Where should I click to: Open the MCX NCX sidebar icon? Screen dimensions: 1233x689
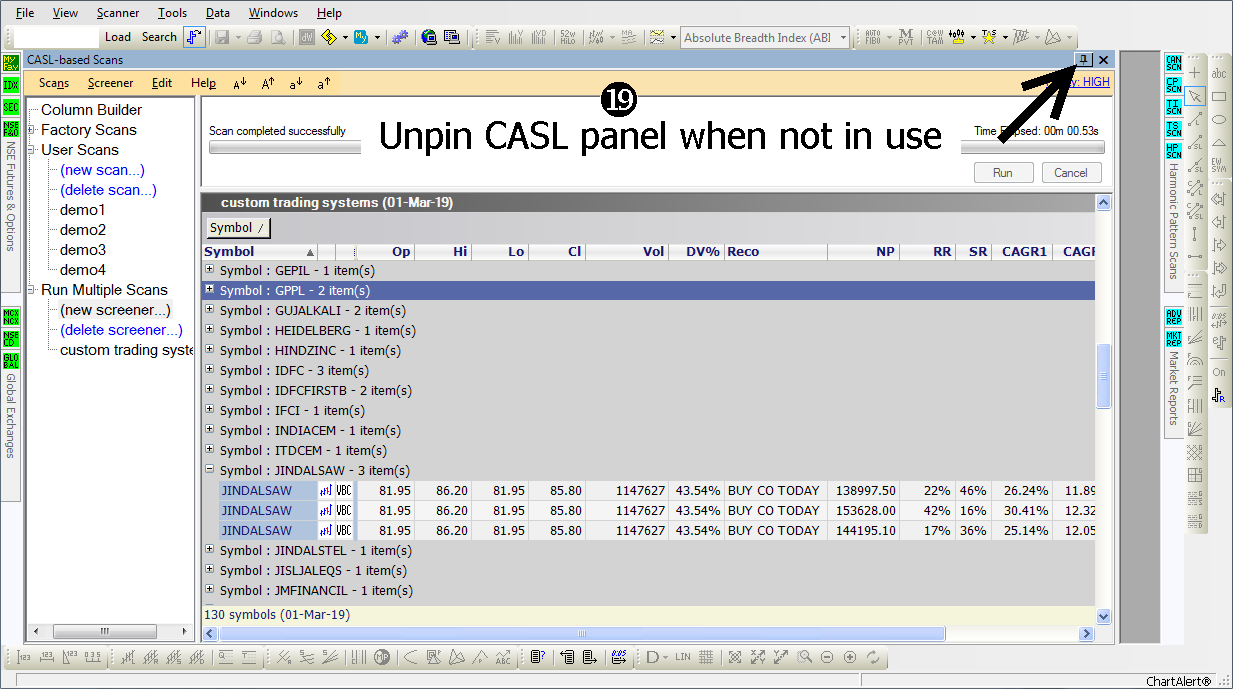(11, 317)
